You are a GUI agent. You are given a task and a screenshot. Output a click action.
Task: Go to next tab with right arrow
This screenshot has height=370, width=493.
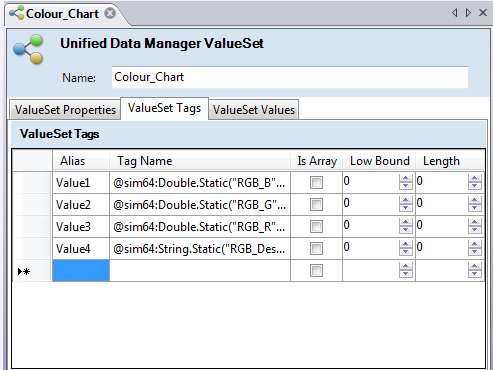(x=468, y=13)
